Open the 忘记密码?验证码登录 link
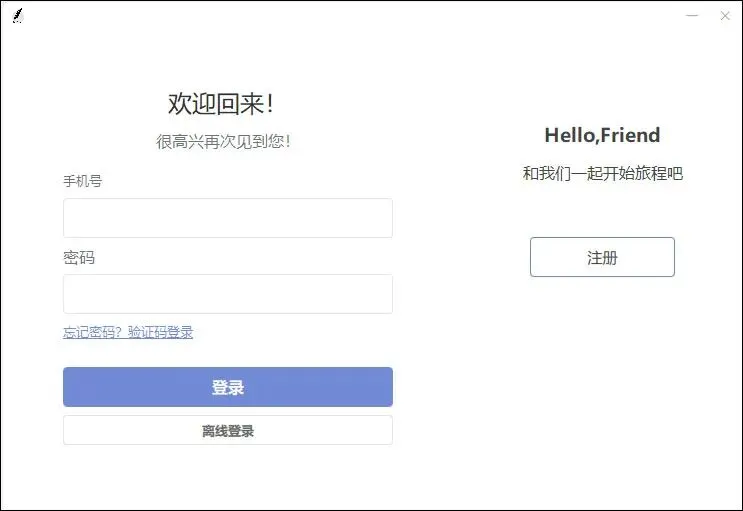Screen dimensions: 743x511 pos(128,332)
